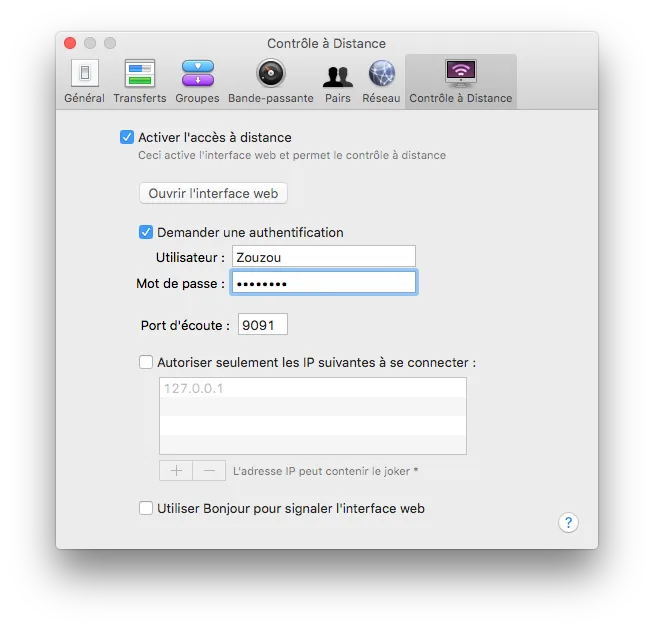
Task: Uncheck Activer l'accès à distance
Action: pyautogui.click(x=127, y=137)
